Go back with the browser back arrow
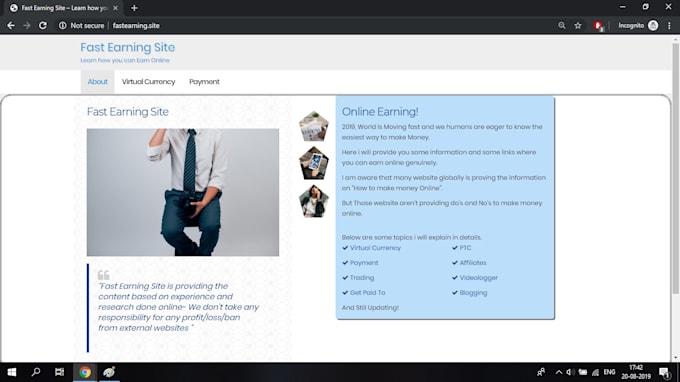This screenshot has width=680, height=382. 11,26
